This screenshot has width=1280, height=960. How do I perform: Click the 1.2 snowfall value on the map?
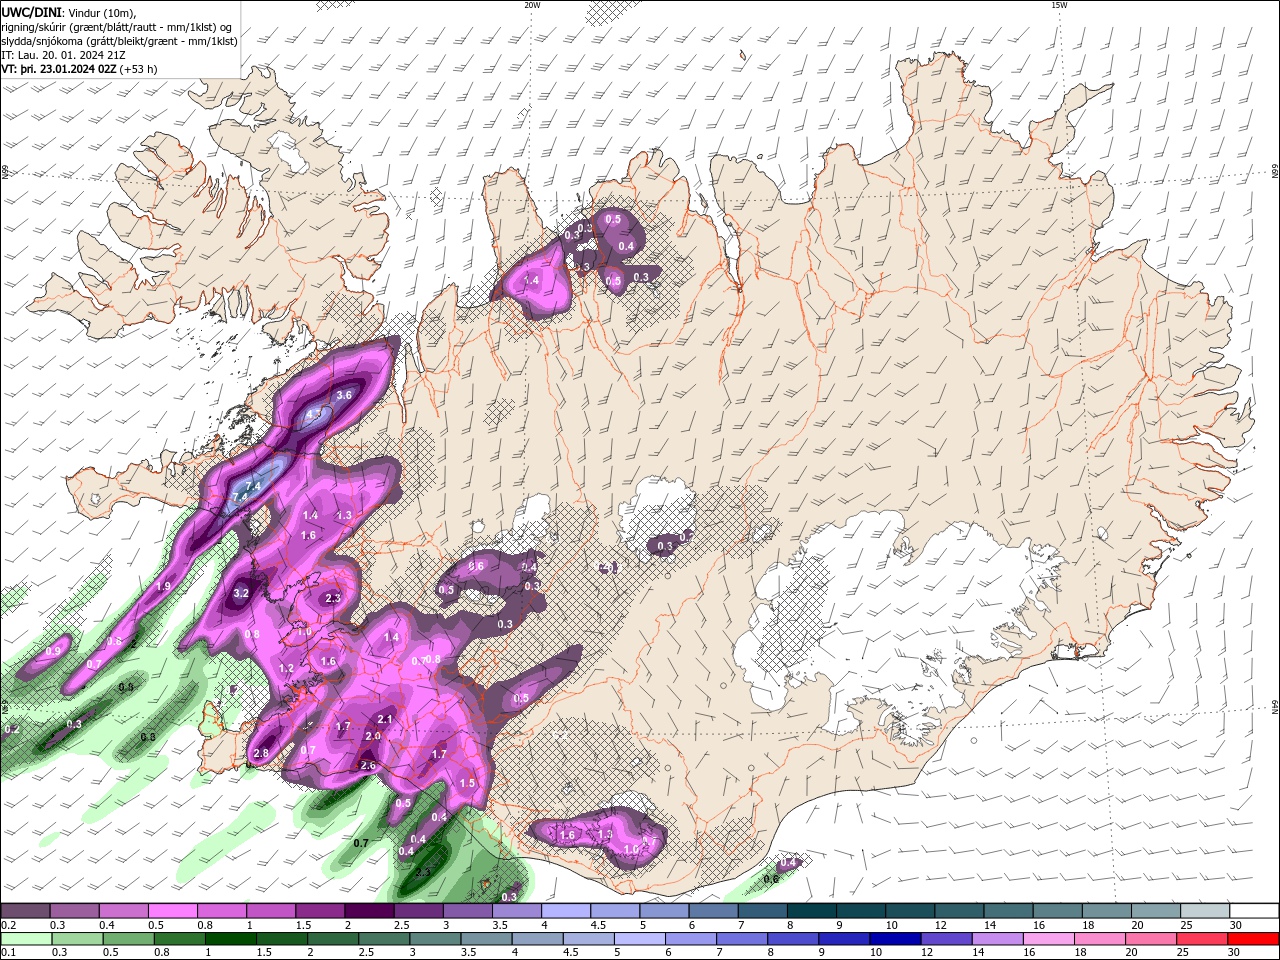(286, 669)
